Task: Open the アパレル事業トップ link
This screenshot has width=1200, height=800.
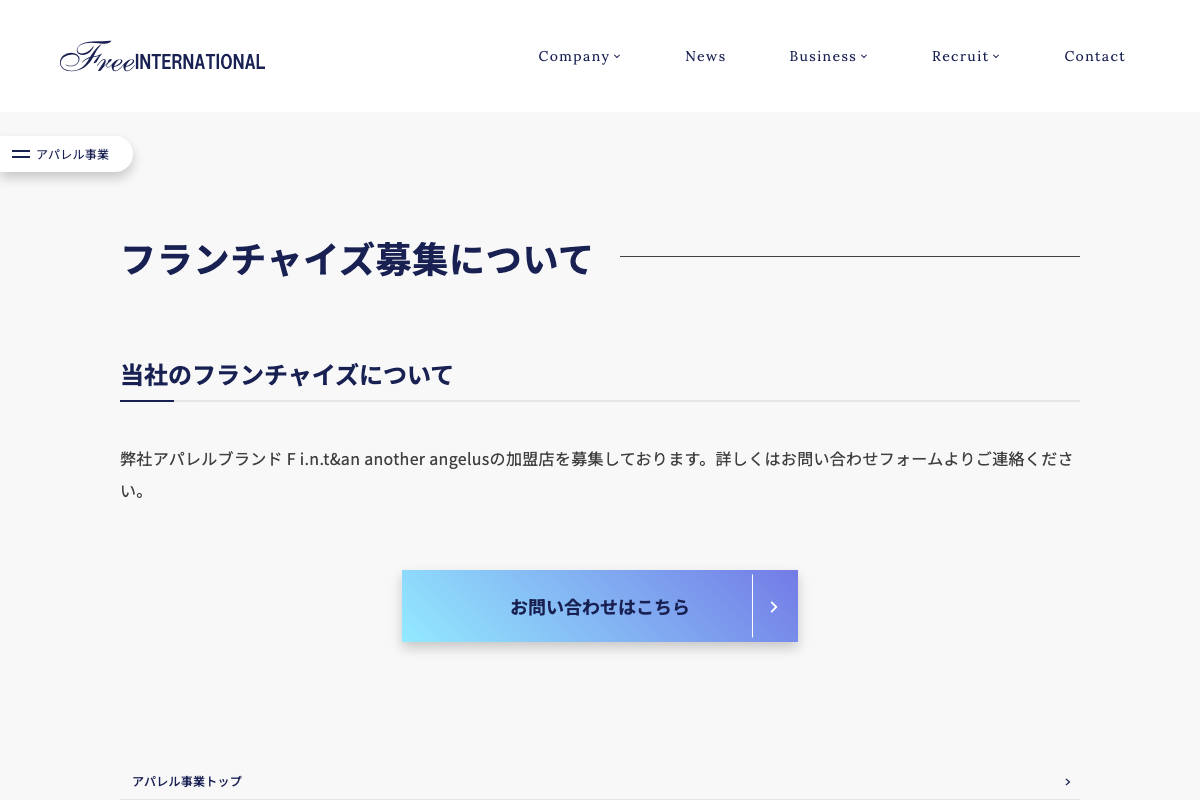Action: [x=600, y=782]
